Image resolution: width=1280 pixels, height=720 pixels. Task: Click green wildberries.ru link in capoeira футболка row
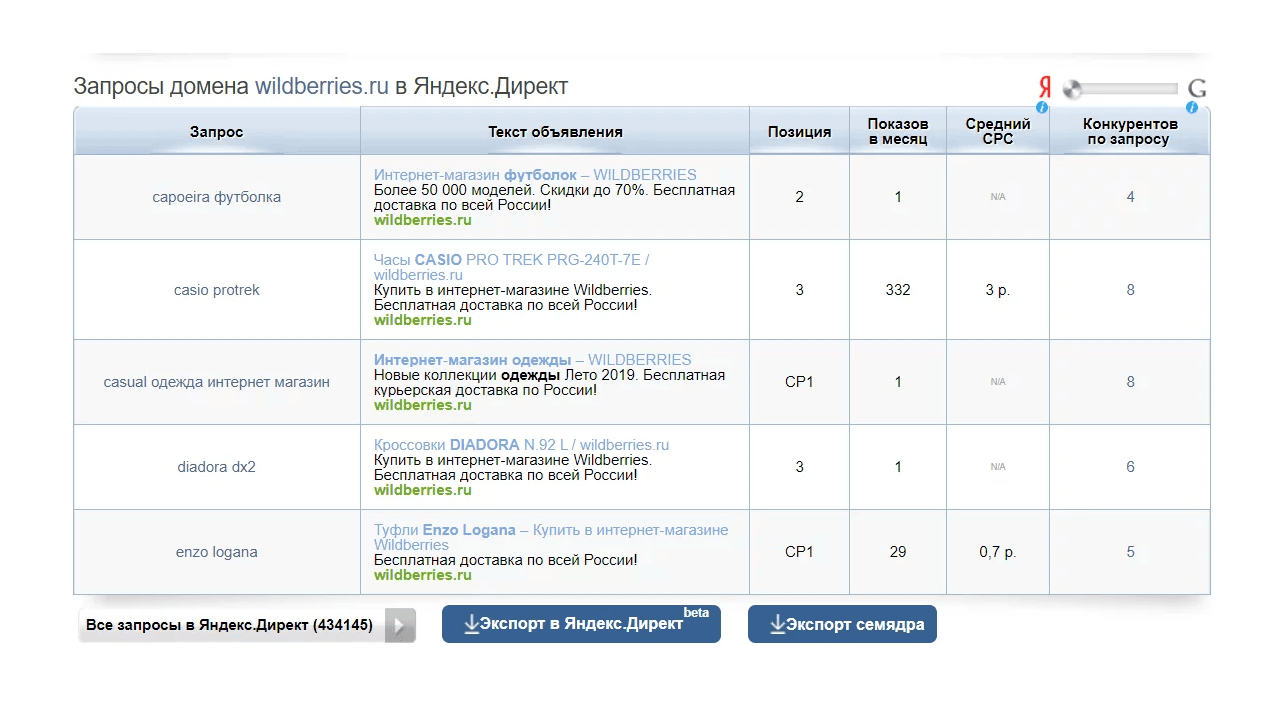point(423,220)
